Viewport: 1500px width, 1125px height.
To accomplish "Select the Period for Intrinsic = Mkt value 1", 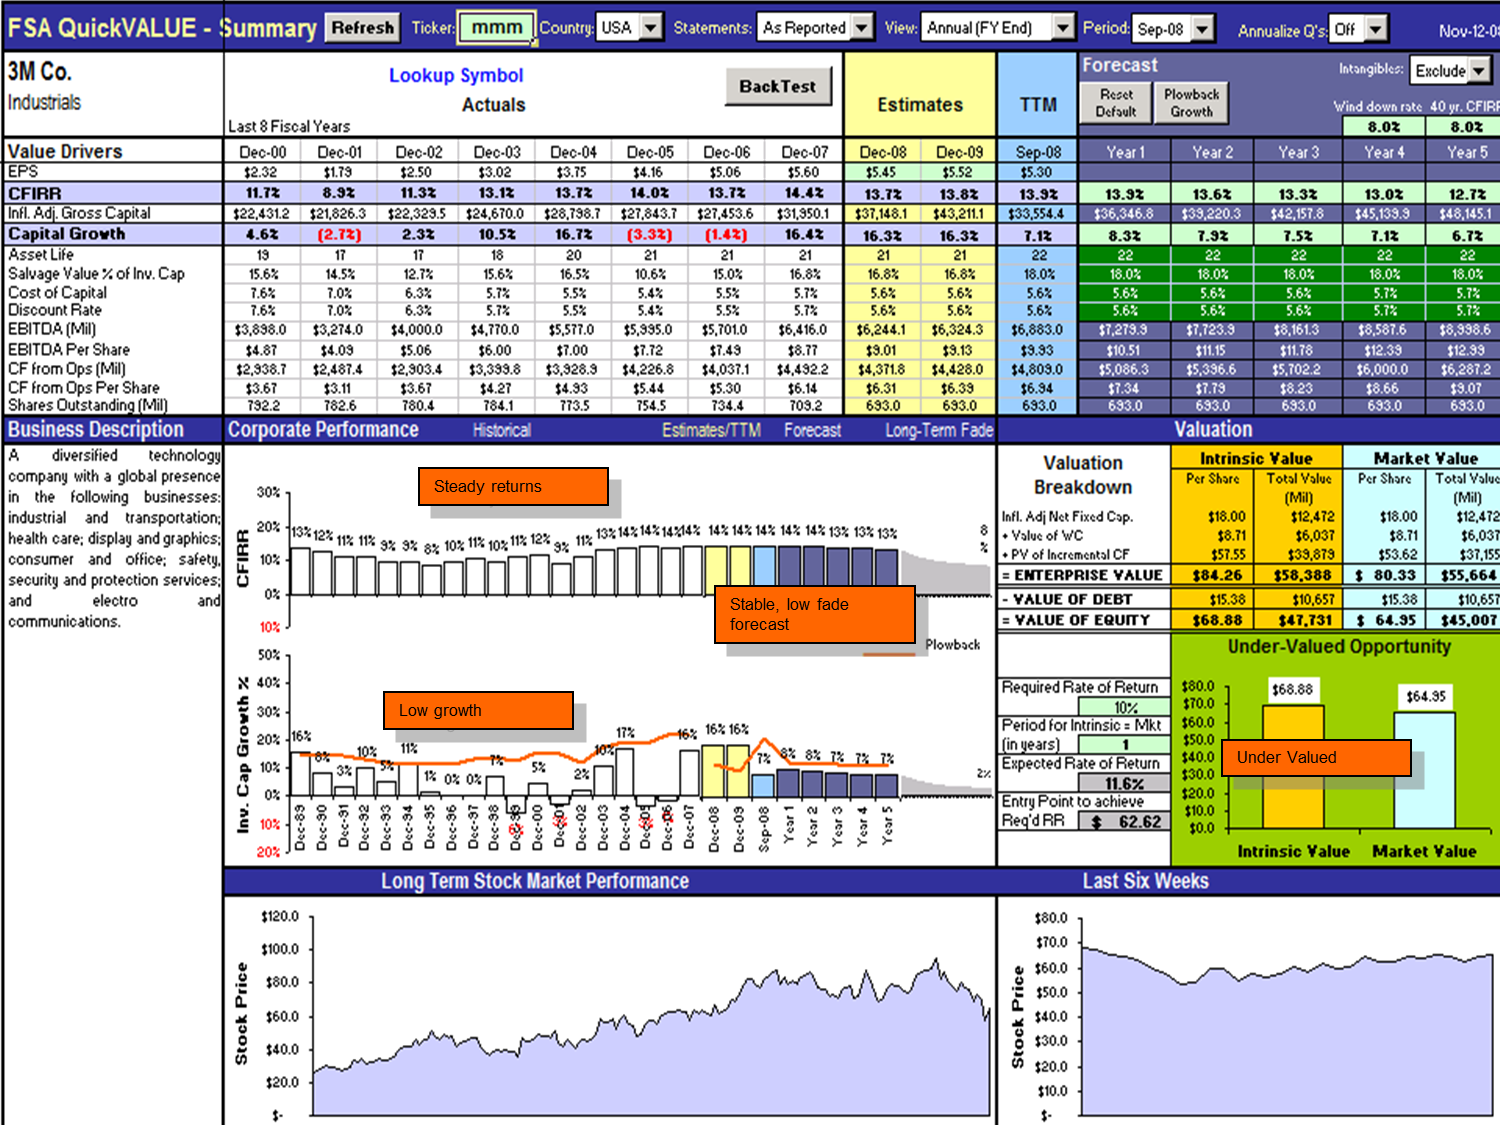I will coord(1124,744).
